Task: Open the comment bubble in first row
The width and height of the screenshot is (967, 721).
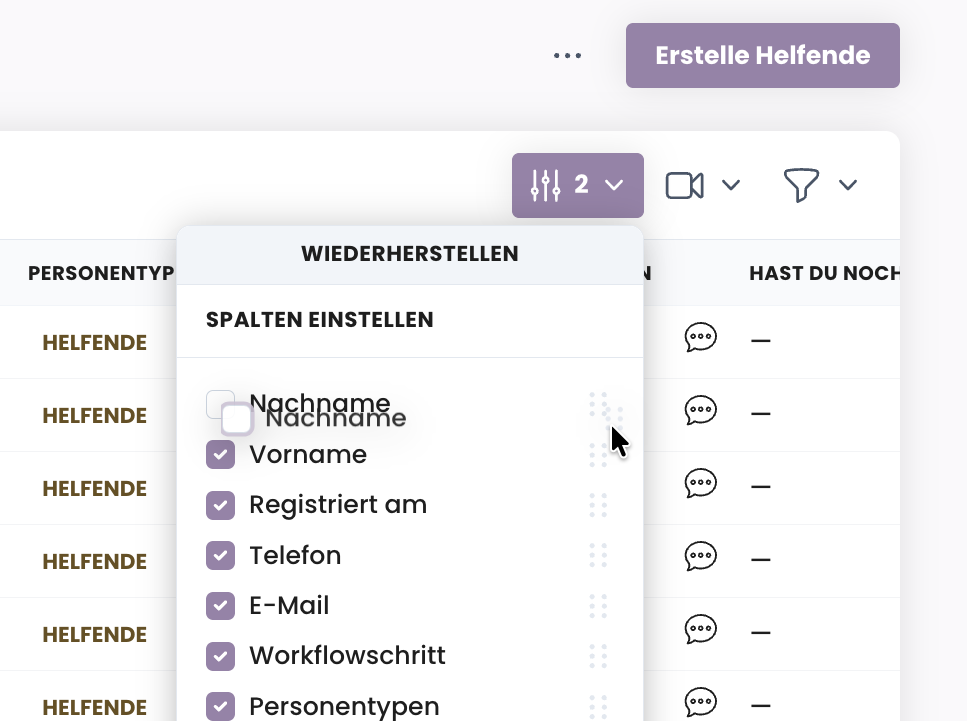Action: 701,337
